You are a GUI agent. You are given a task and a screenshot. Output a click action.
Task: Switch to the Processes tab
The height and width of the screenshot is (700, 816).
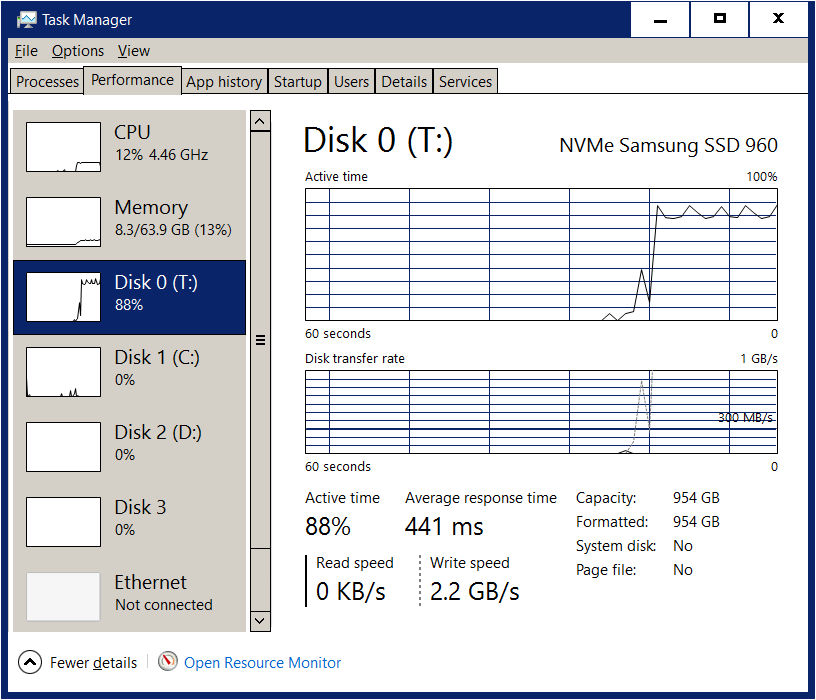(x=47, y=82)
